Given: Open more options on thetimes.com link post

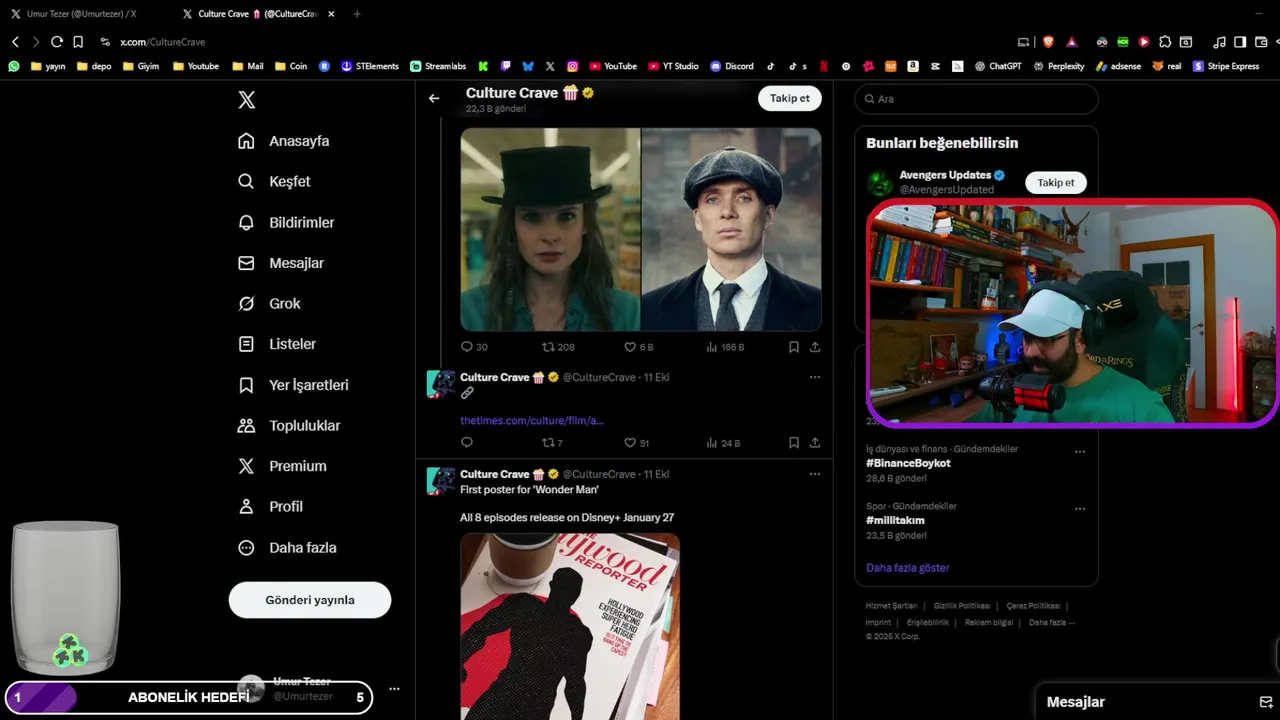Looking at the screenshot, I should coord(815,377).
